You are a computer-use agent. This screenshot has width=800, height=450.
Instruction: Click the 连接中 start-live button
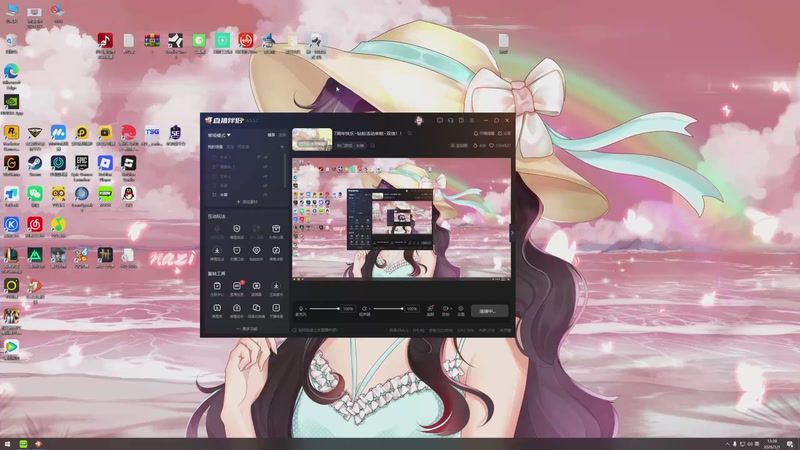point(490,311)
